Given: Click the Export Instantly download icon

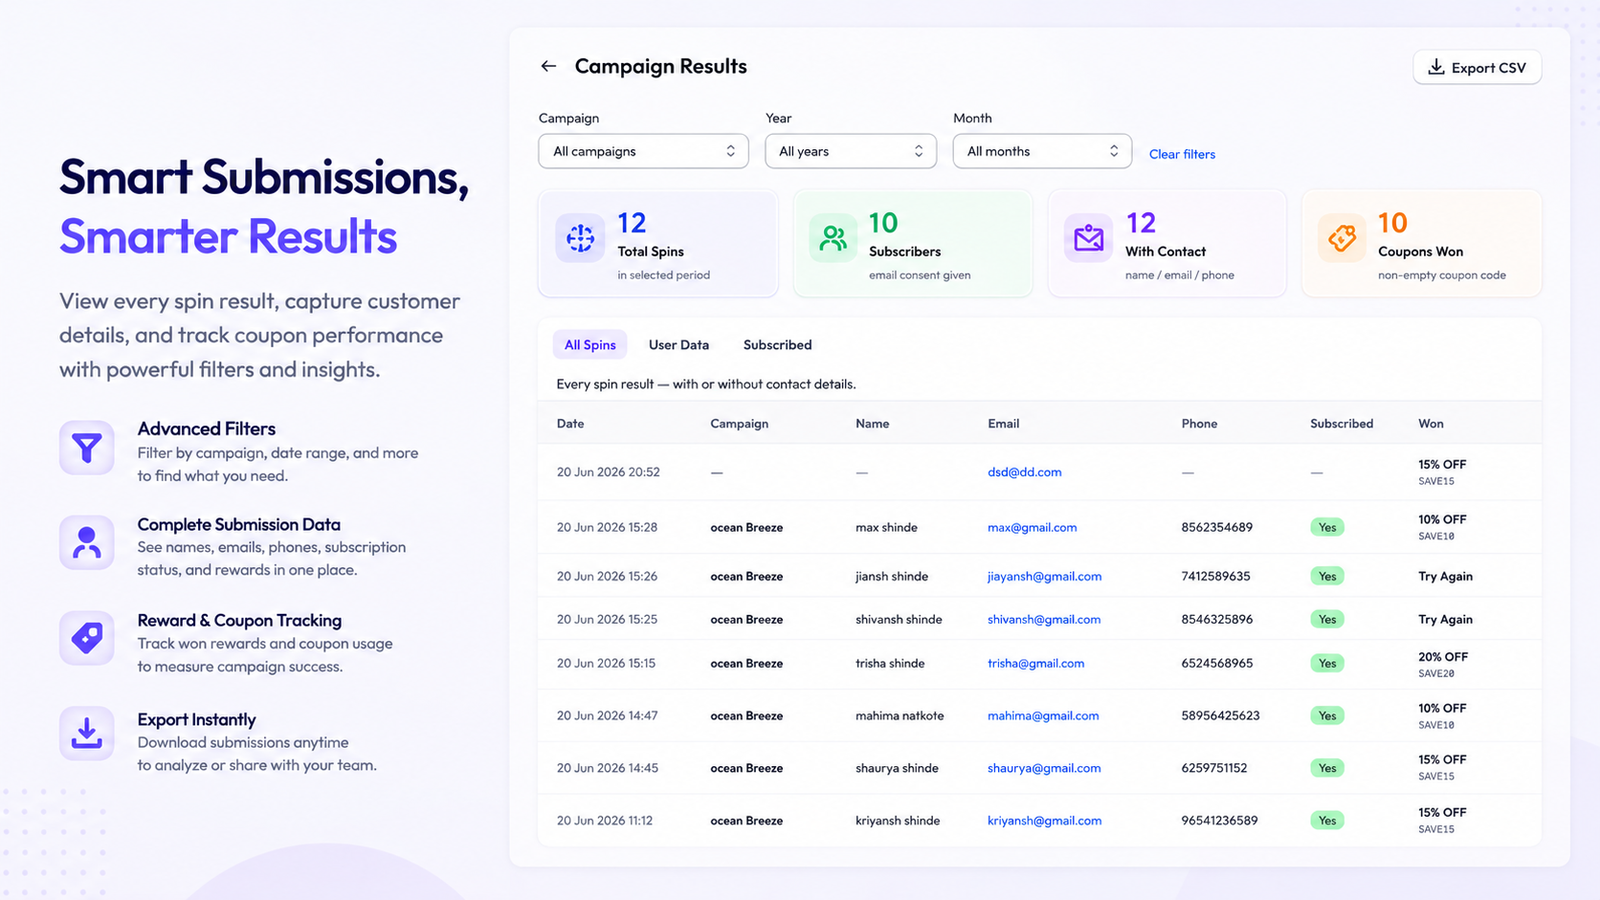Looking at the screenshot, I should [87, 733].
